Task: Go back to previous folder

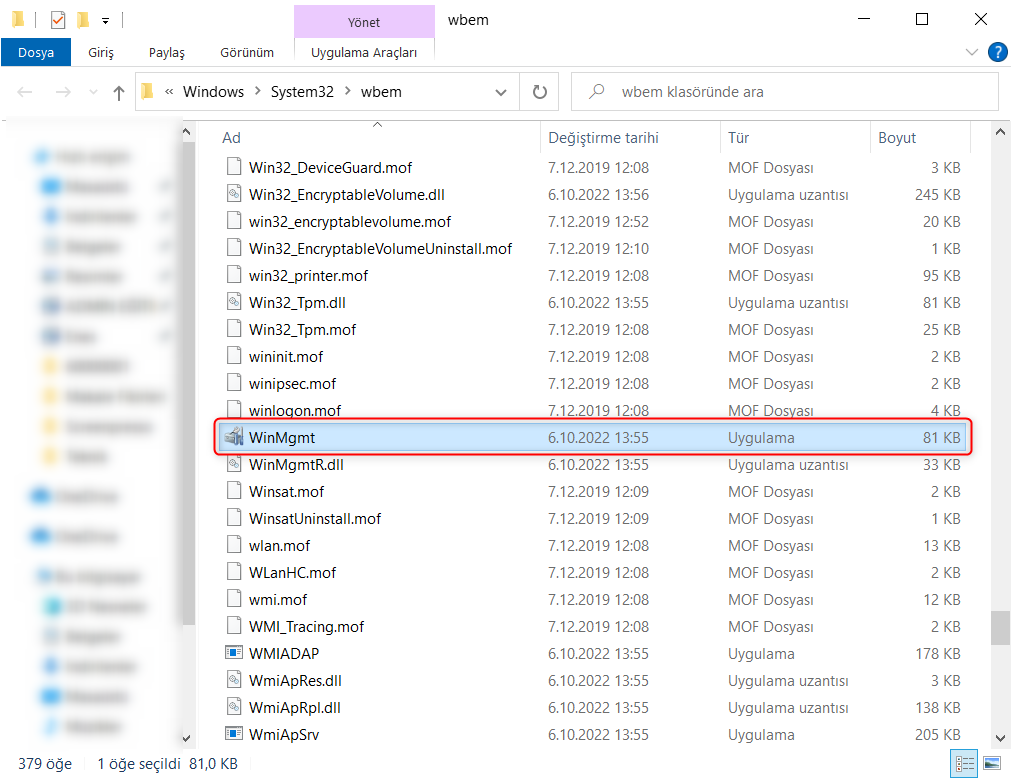Action: pos(25,92)
